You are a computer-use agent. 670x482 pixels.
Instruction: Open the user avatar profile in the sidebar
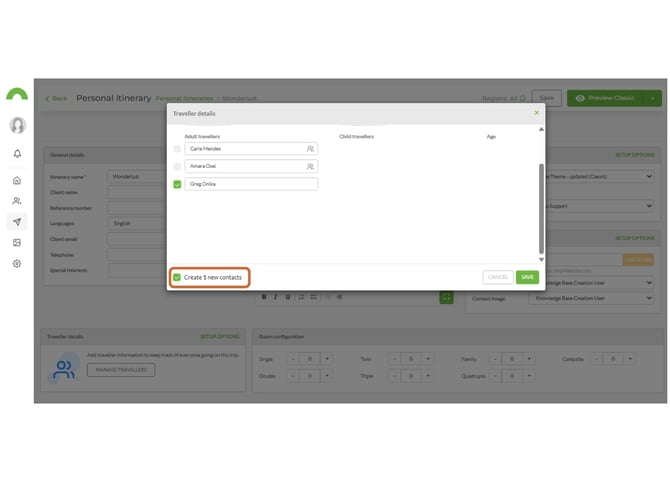click(x=18, y=125)
